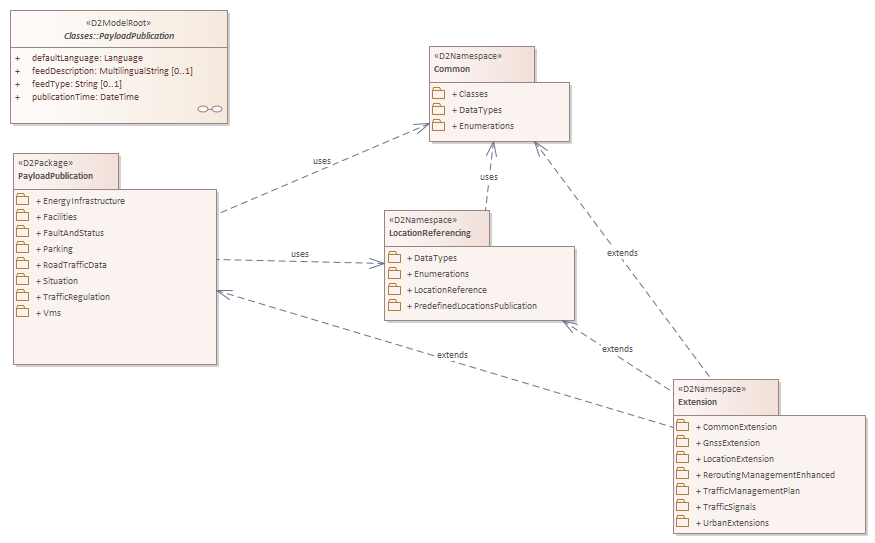Click the GnssExtension folder icon
Image resolution: width=875 pixels, height=543 pixels.
[682, 442]
